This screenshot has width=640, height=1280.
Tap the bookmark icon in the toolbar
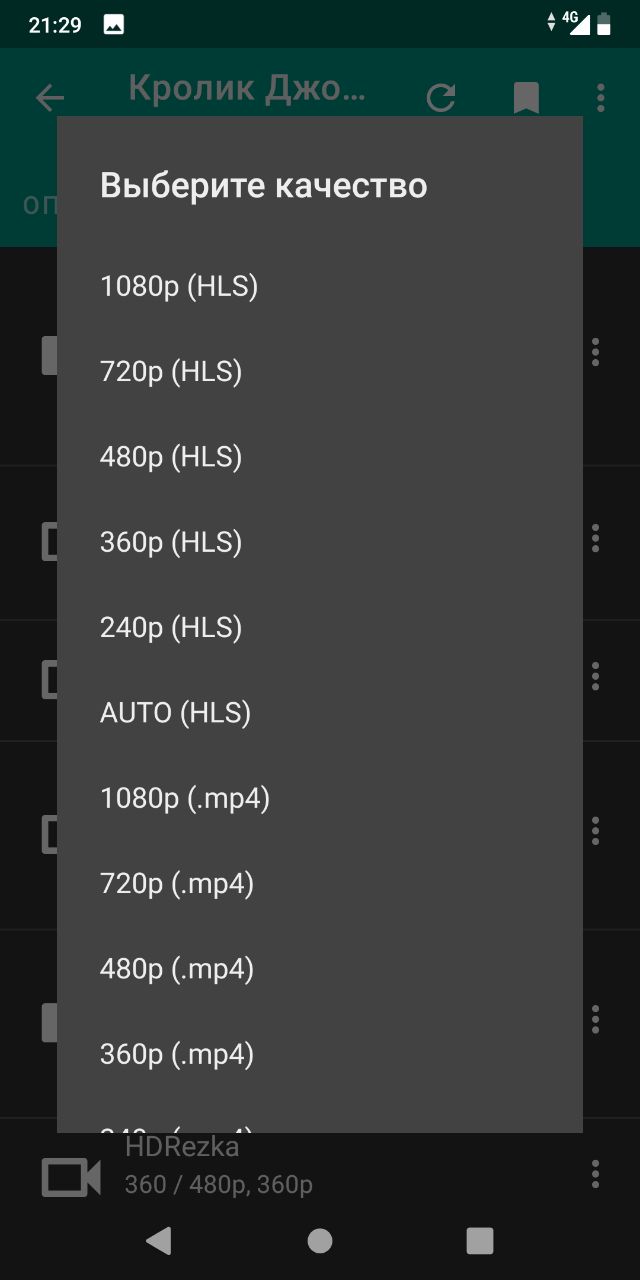point(526,97)
